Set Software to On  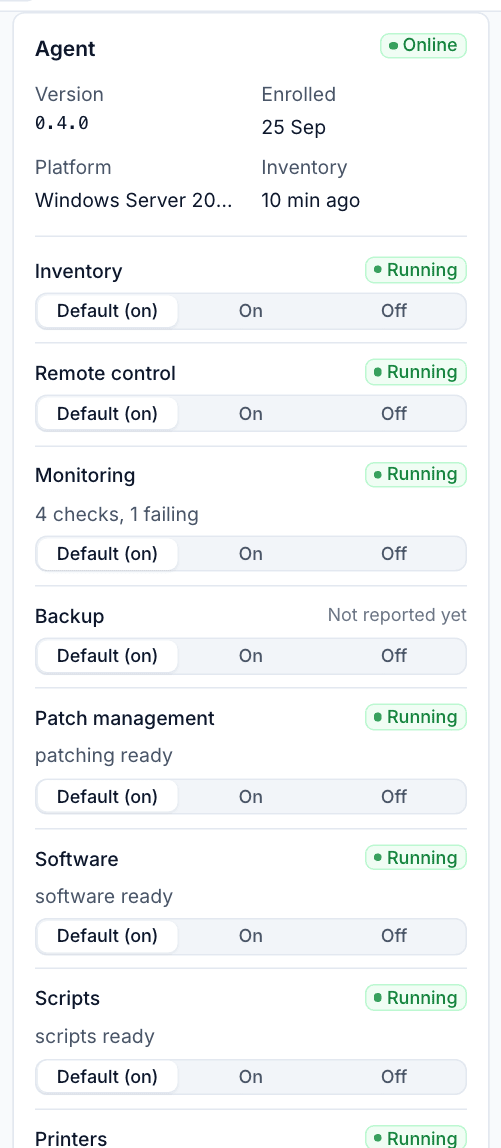[250, 936]
